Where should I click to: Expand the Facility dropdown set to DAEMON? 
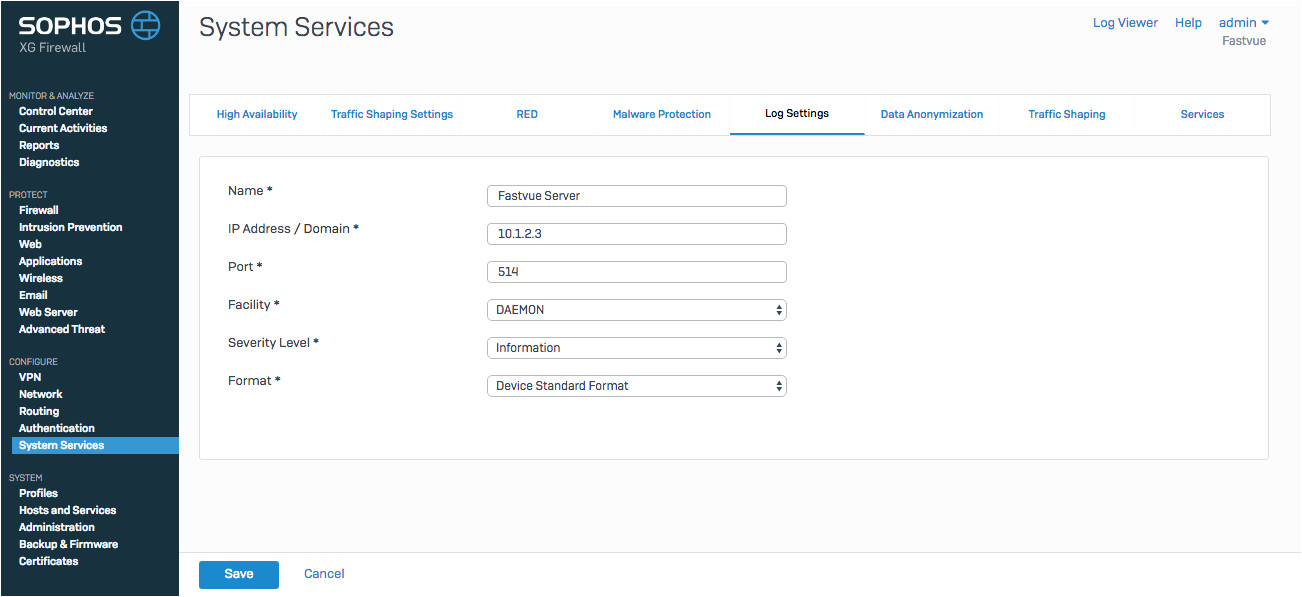pos(636,310)
